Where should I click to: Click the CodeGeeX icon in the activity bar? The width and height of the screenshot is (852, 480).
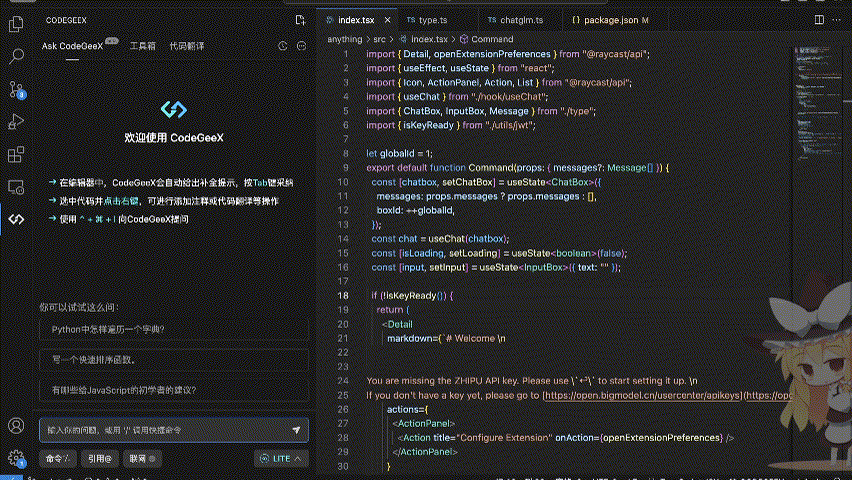(16, 218)
